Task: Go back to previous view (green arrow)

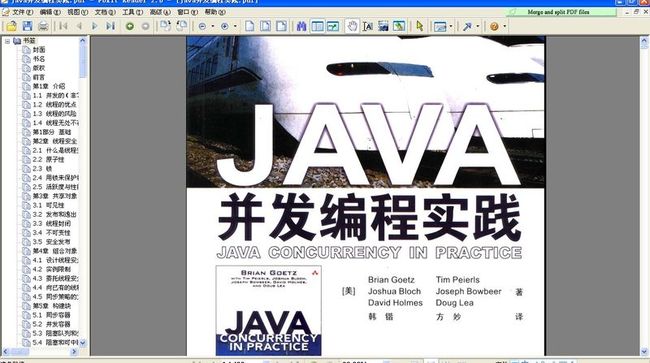Action: [x=130, y=26]
